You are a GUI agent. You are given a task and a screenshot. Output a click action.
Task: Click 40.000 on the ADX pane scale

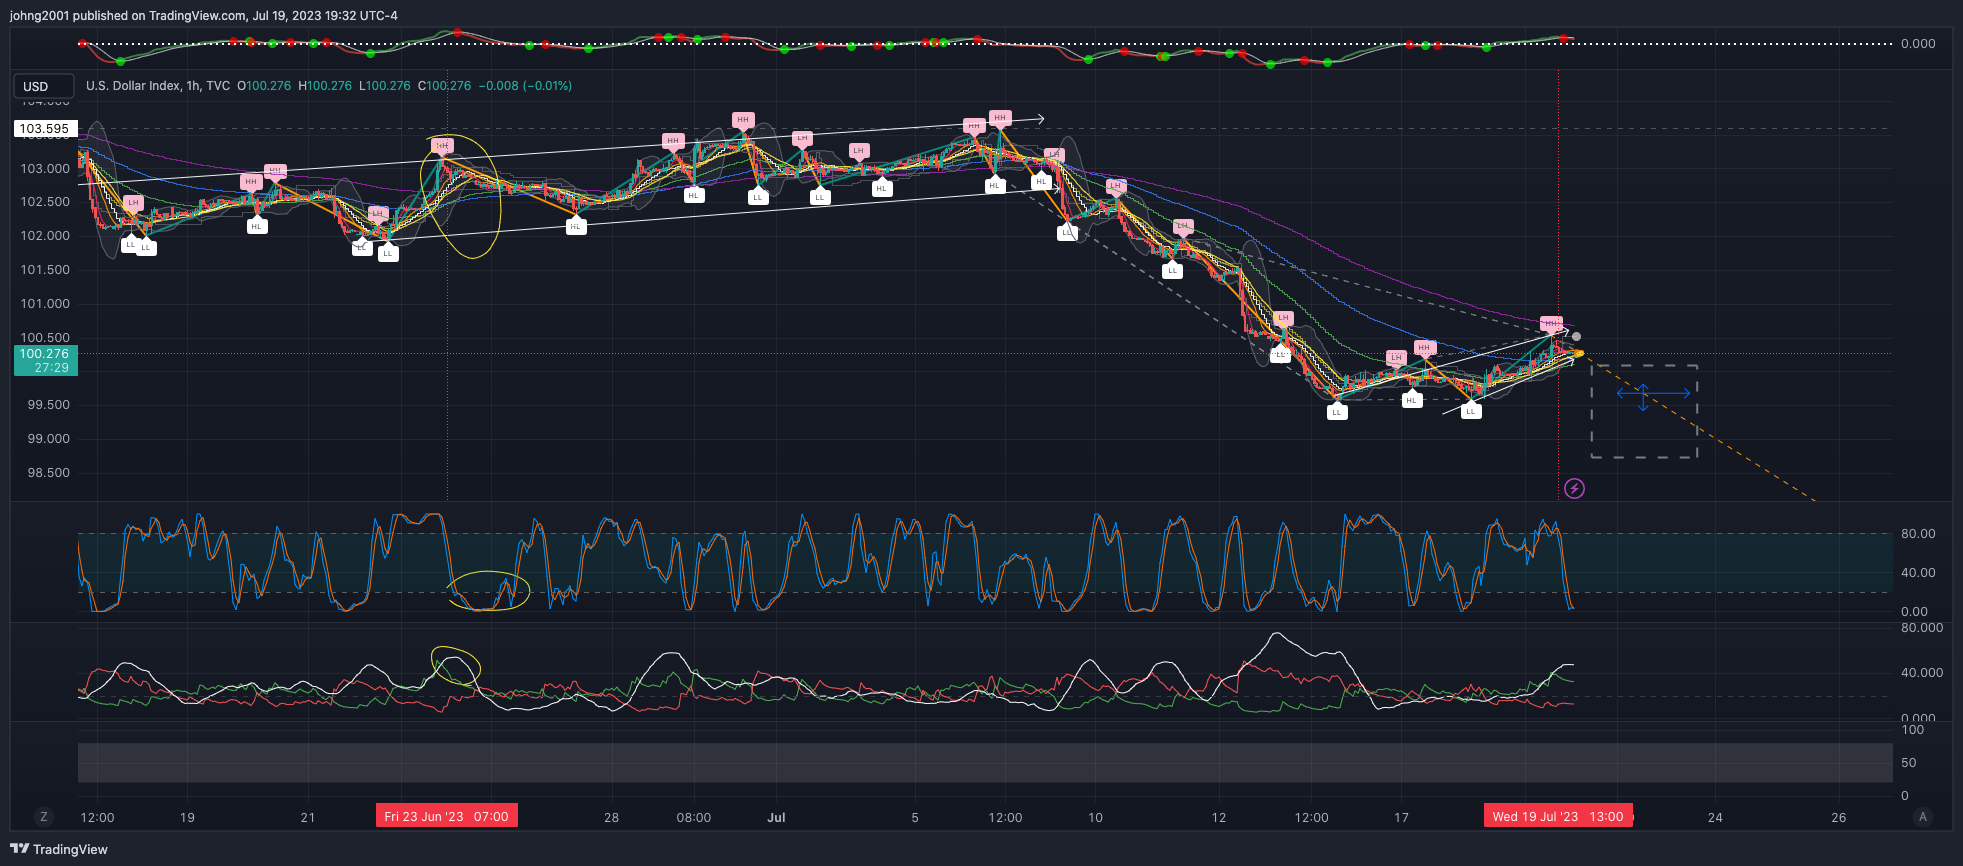pyautogui.click(x=1922, y=673)
